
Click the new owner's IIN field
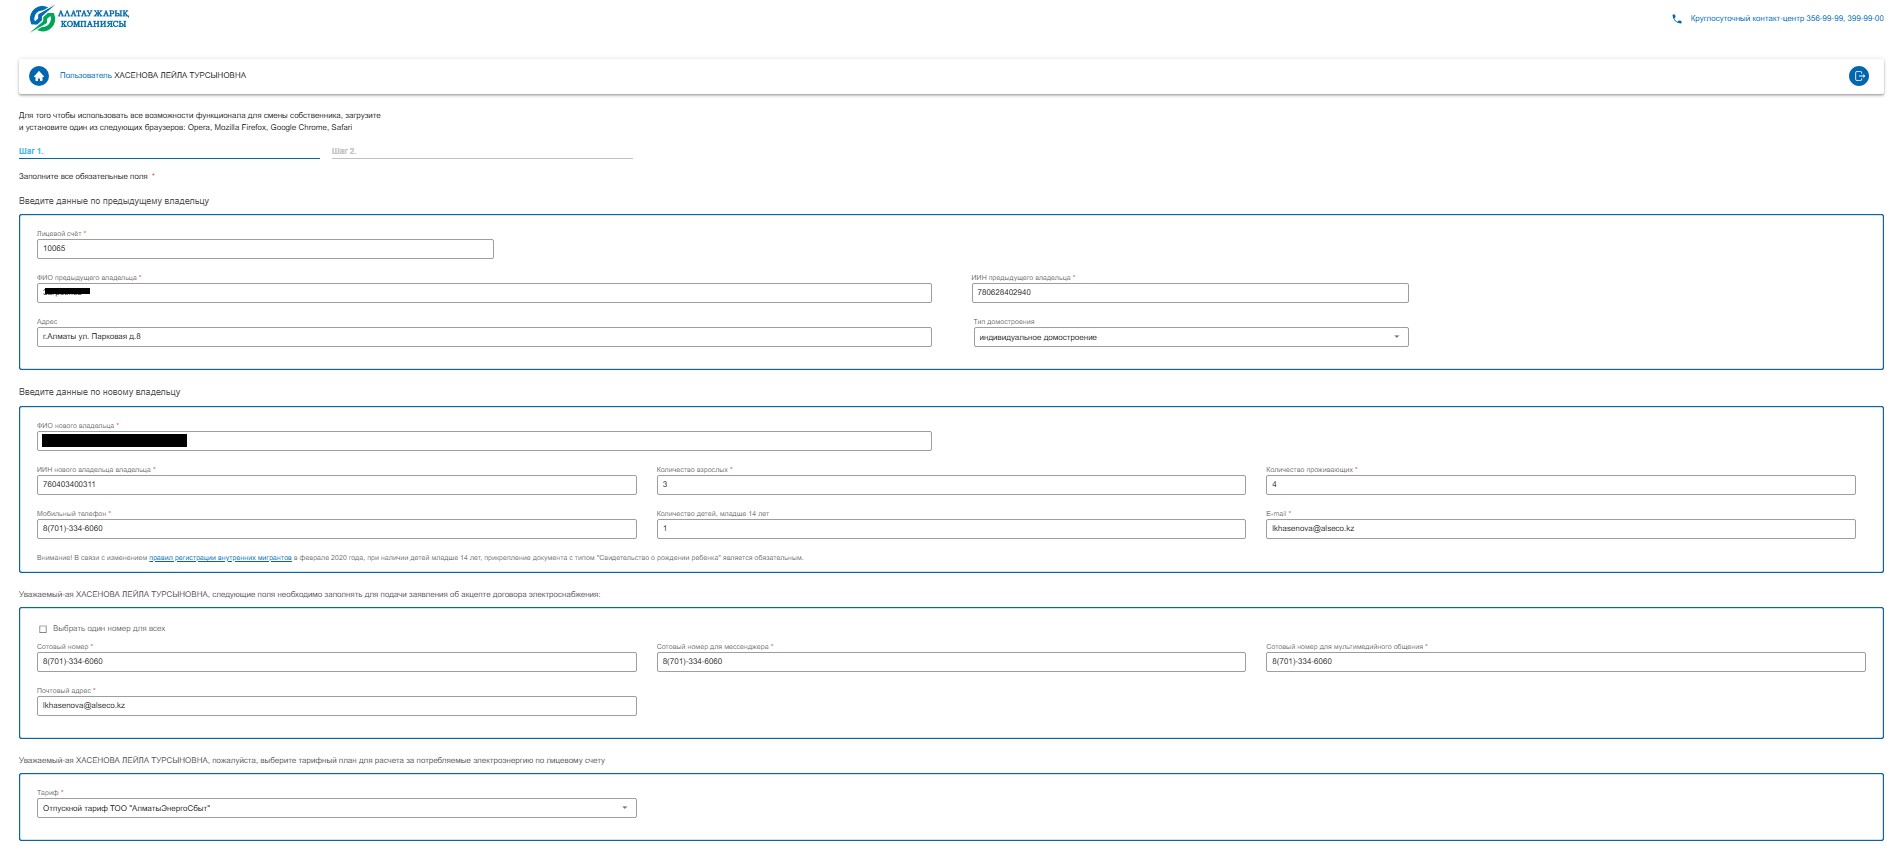point(336,485)
